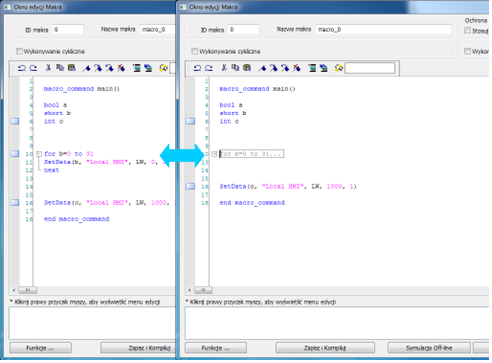Click scroll-left arrow of right editor scrollbar

click(x=189, y=290)
